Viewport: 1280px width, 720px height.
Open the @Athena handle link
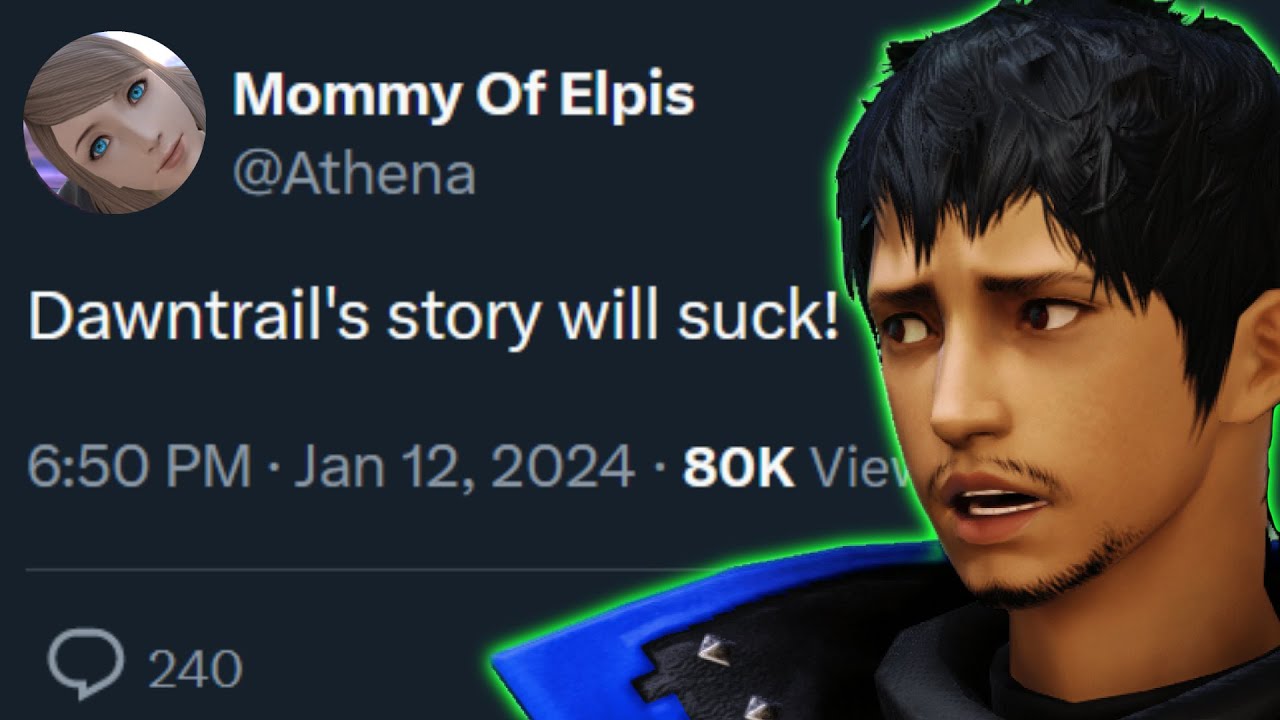[x=354, y=174]
